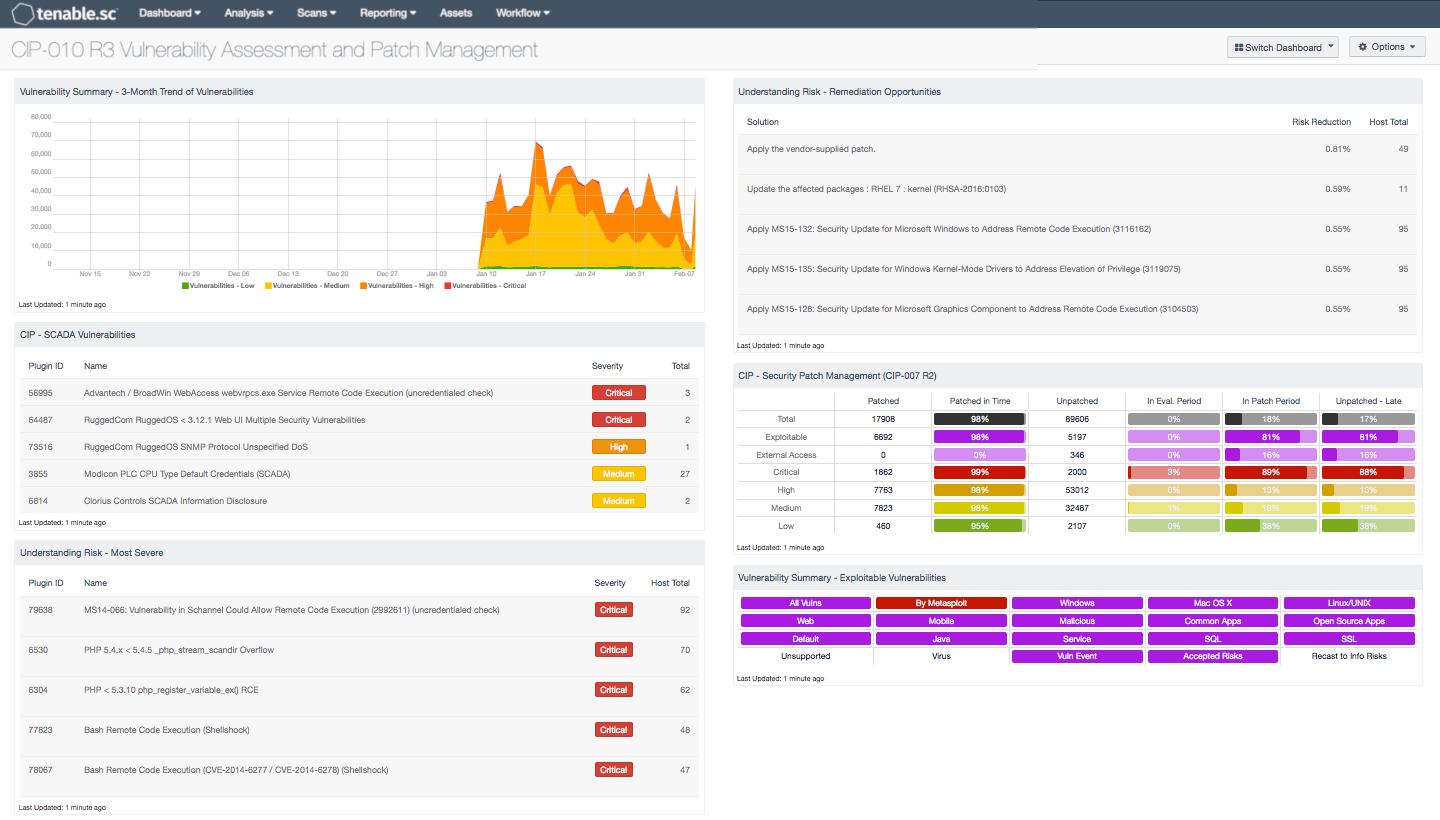
Task: Click the Web indicator
Action: [x=806, y=621]
